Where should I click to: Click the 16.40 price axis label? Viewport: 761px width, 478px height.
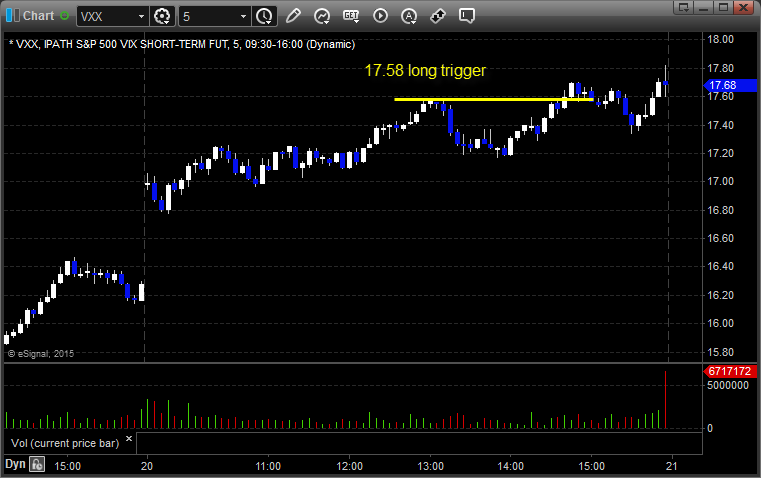click(721, 266)
